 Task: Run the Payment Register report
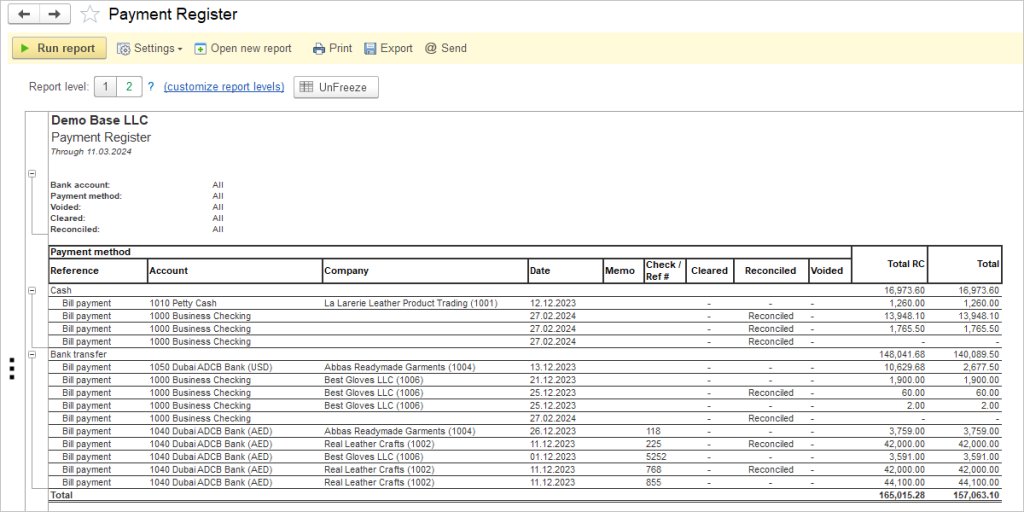58,48
